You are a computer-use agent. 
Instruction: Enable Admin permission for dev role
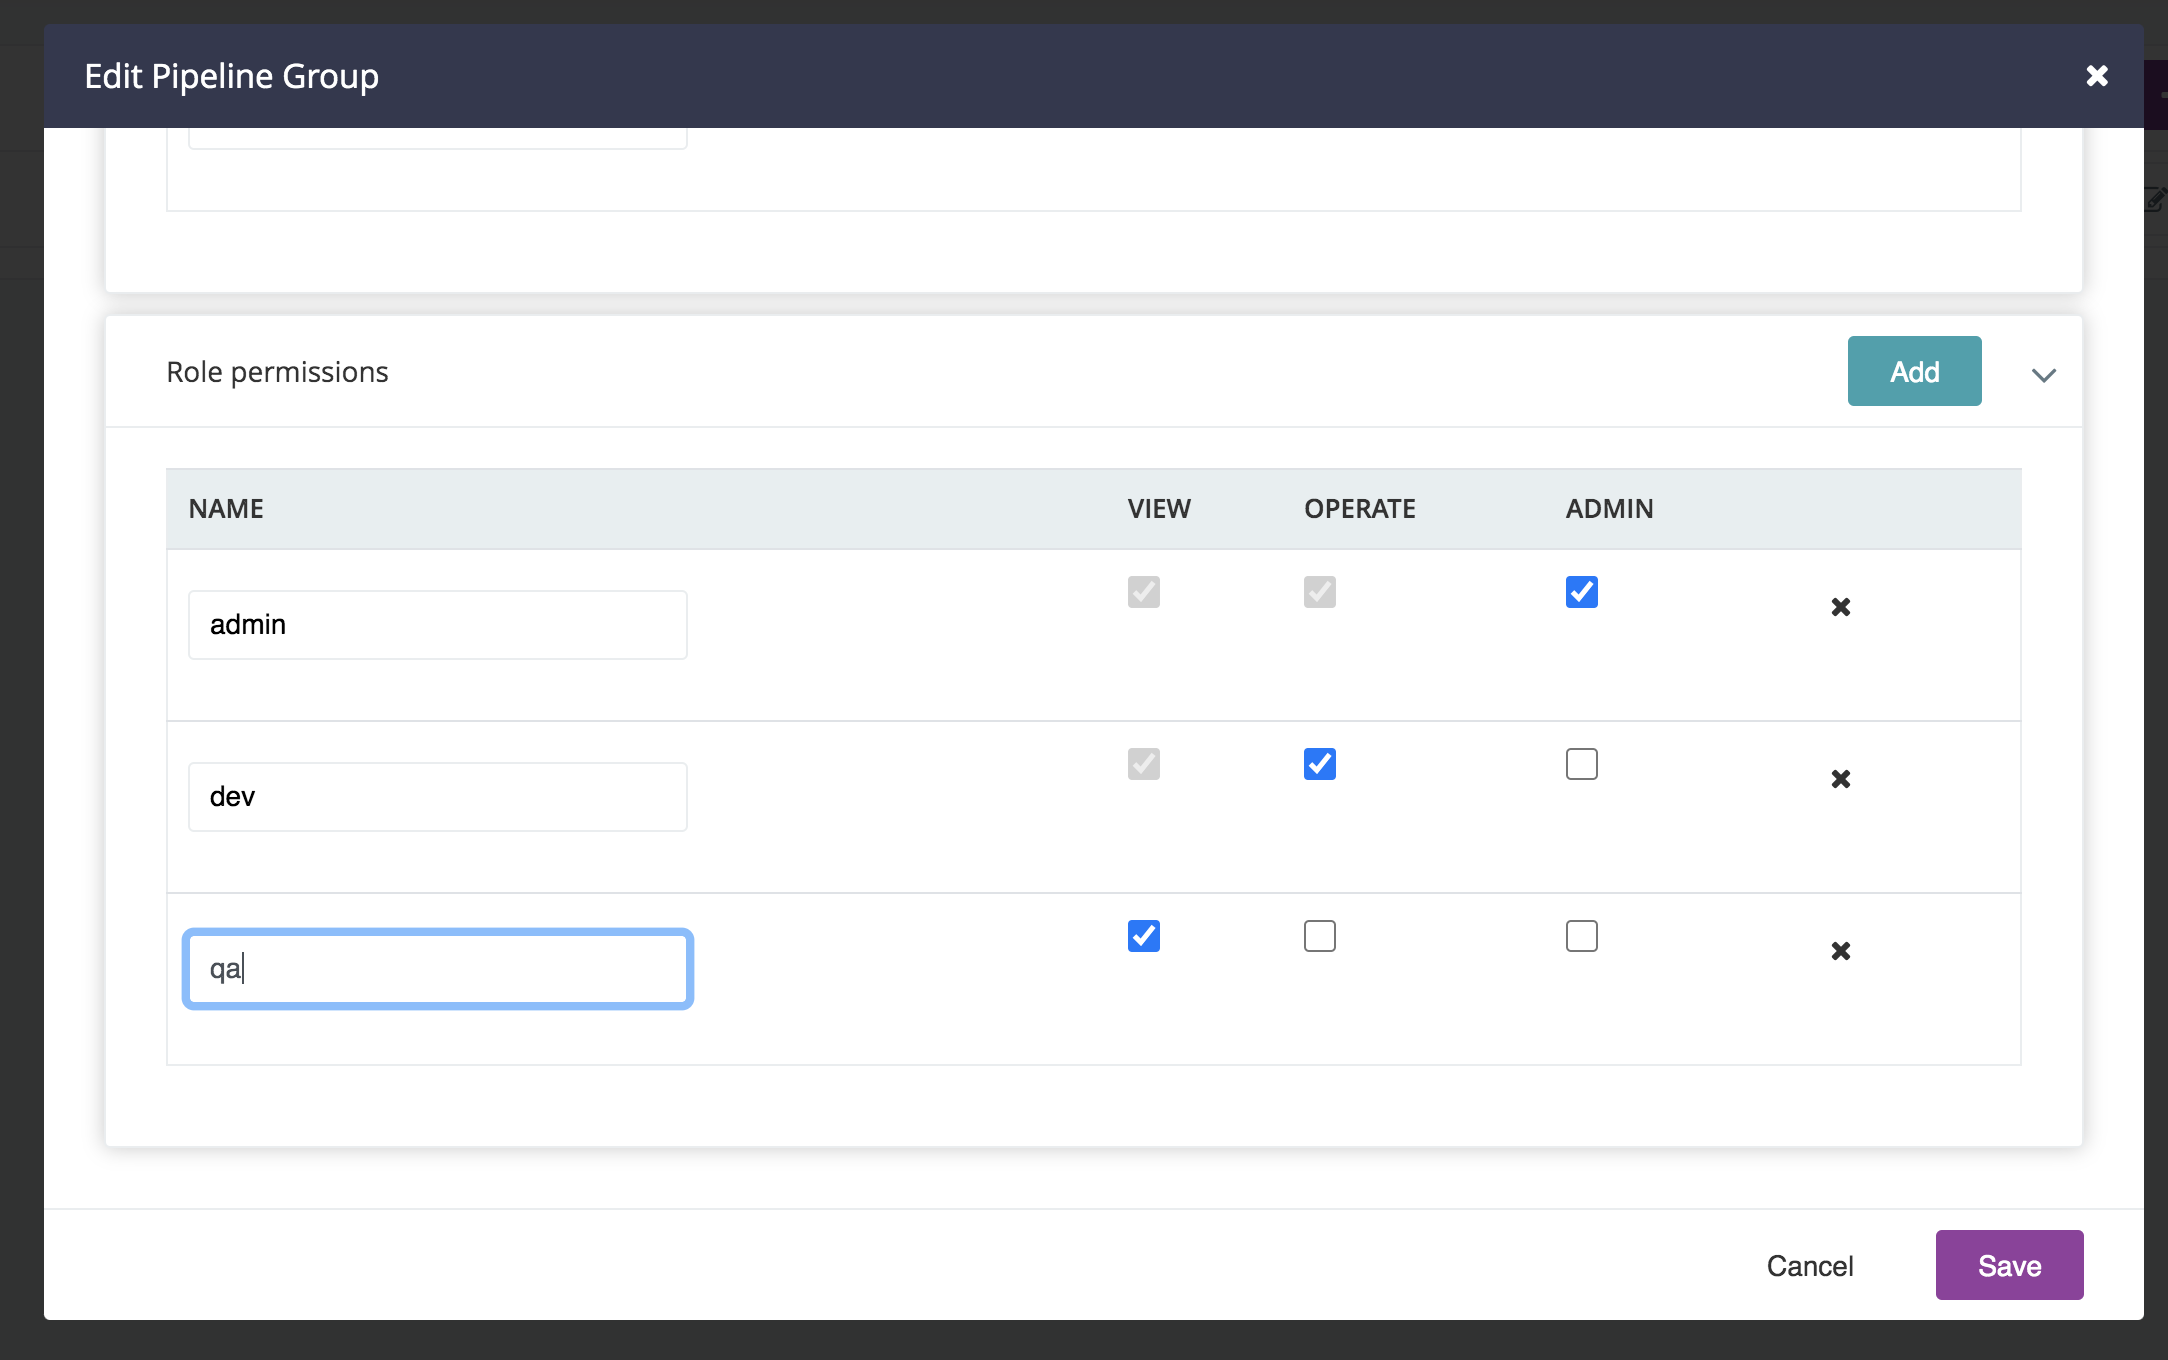point(1582,764)
